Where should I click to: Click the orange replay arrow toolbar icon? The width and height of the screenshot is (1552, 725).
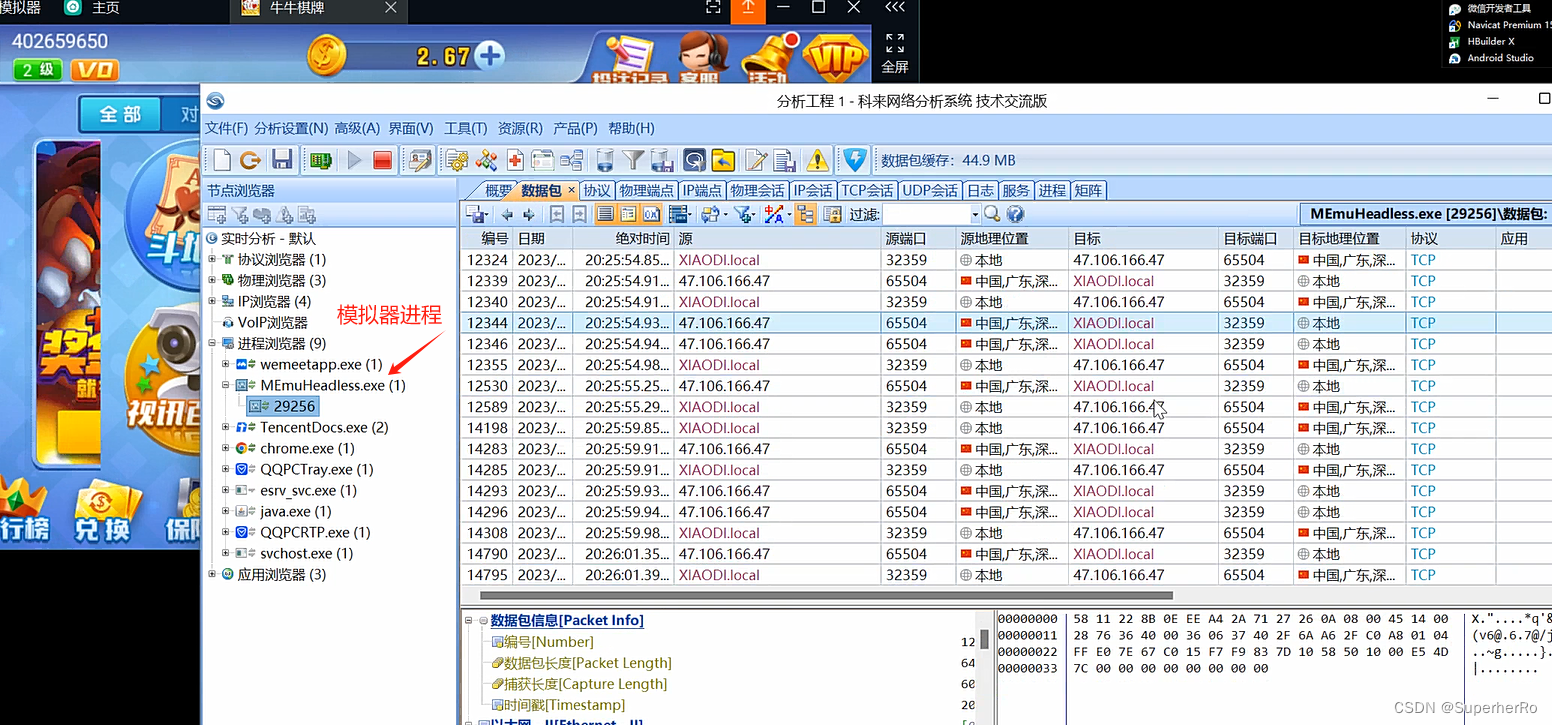coord(250,160)
